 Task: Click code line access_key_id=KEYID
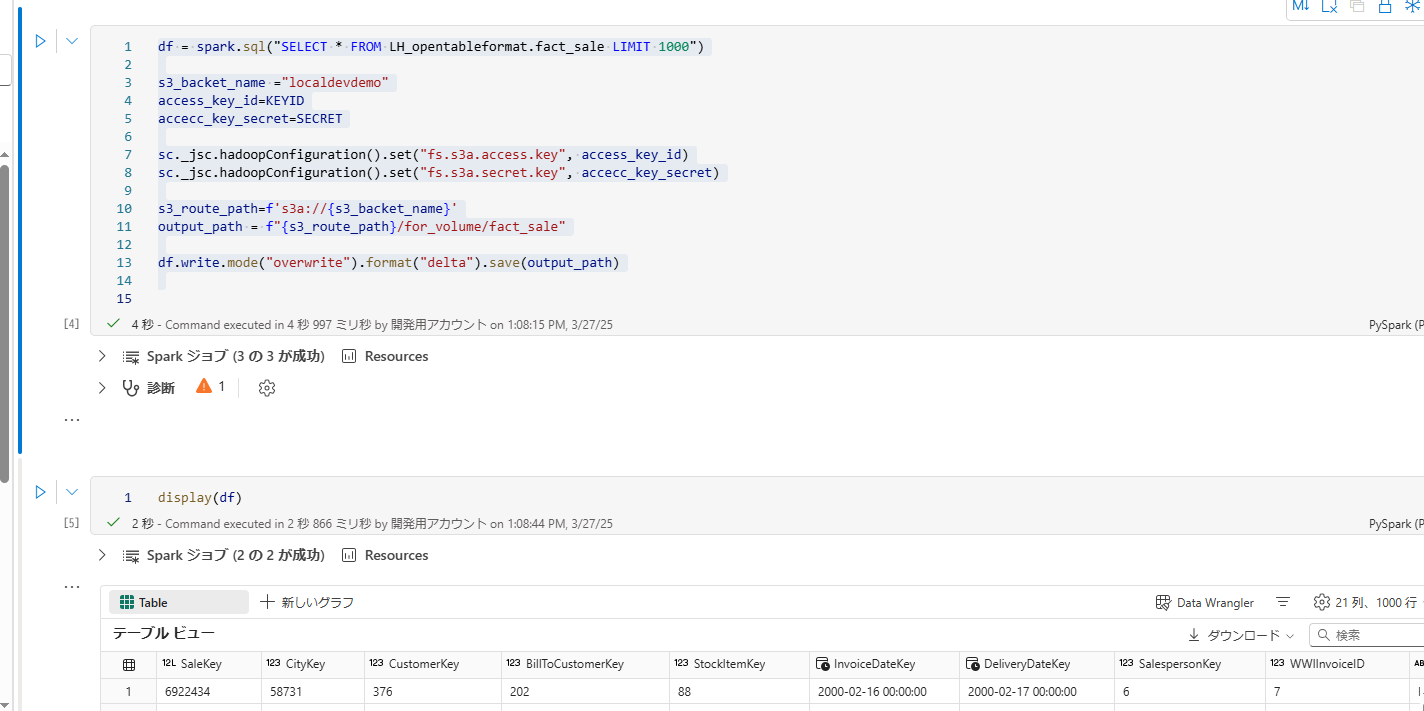pyautogui.click(x=231, y=101)
